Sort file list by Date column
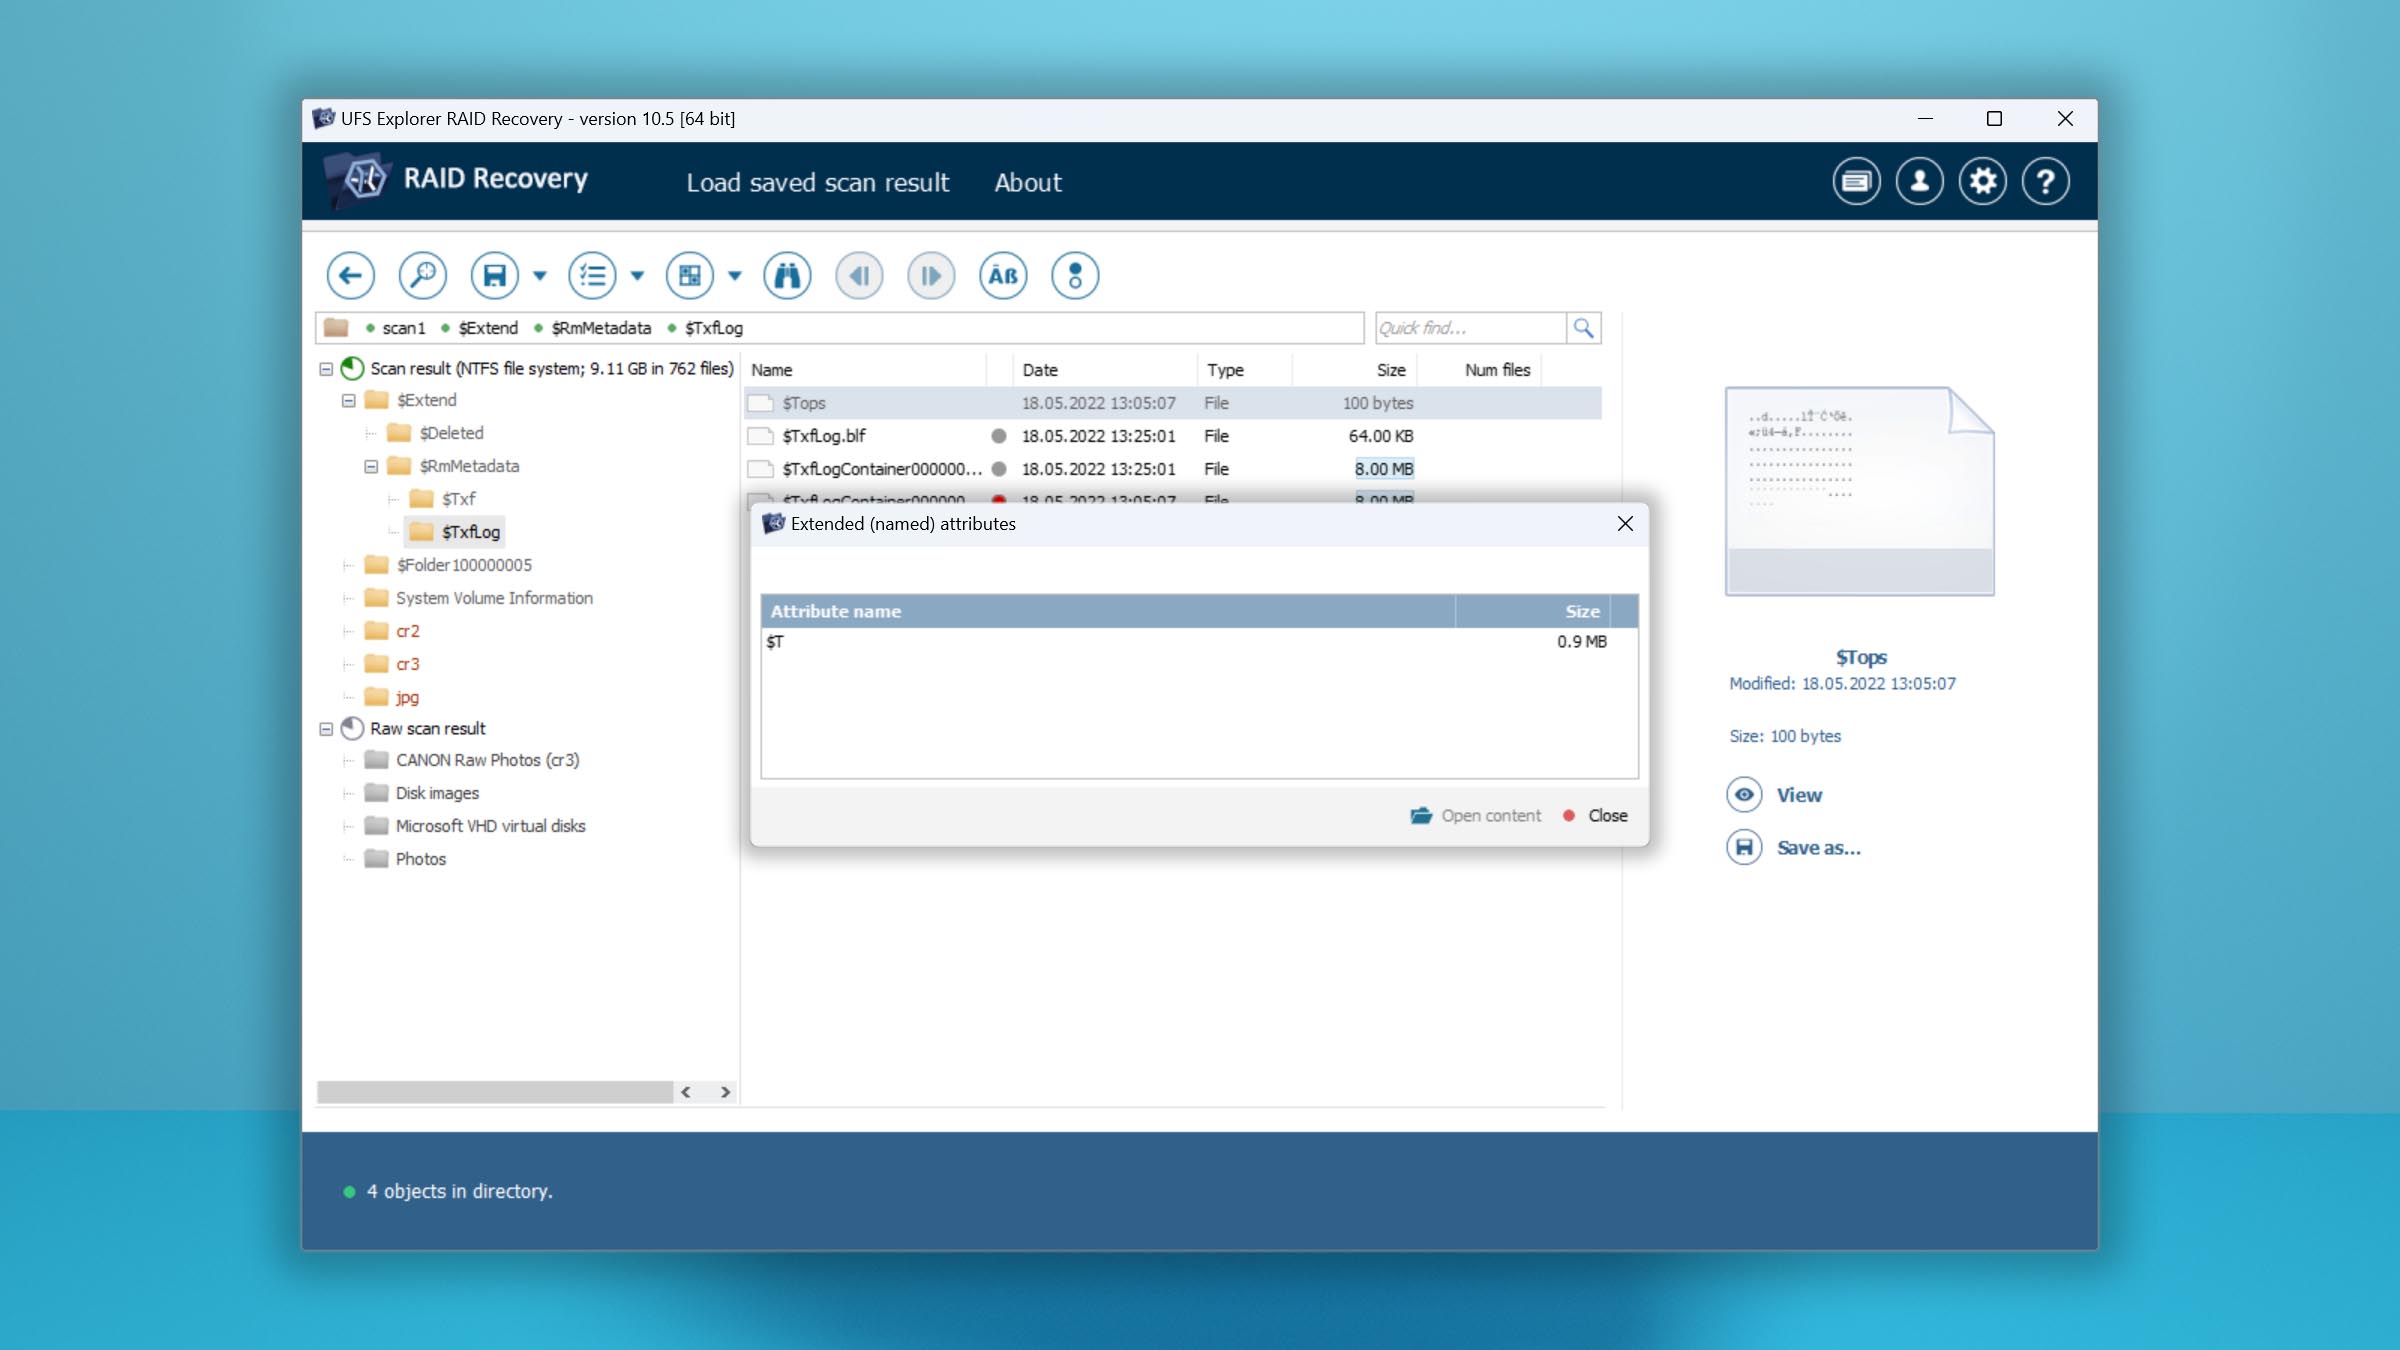Screen dimensions: 2400x1350 [1105, 370]
